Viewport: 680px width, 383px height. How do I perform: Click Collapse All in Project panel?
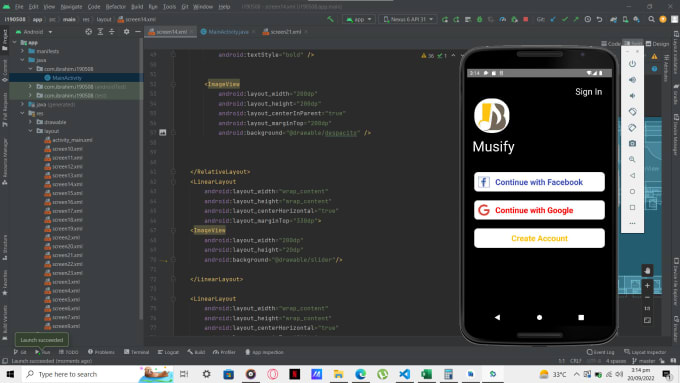click(x=112, y=32)
